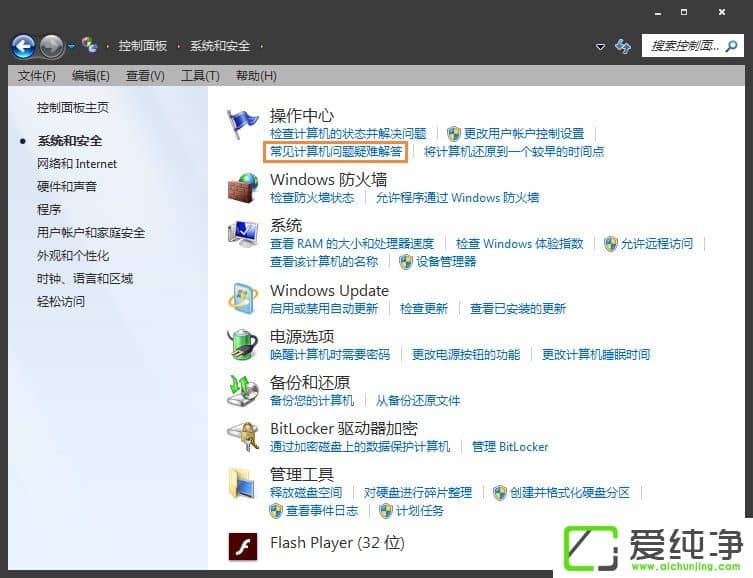Screen dimensions: 753x578
Task: Expand the arrow after 系统和安全 in the breadcrumb
Action: 262,46
